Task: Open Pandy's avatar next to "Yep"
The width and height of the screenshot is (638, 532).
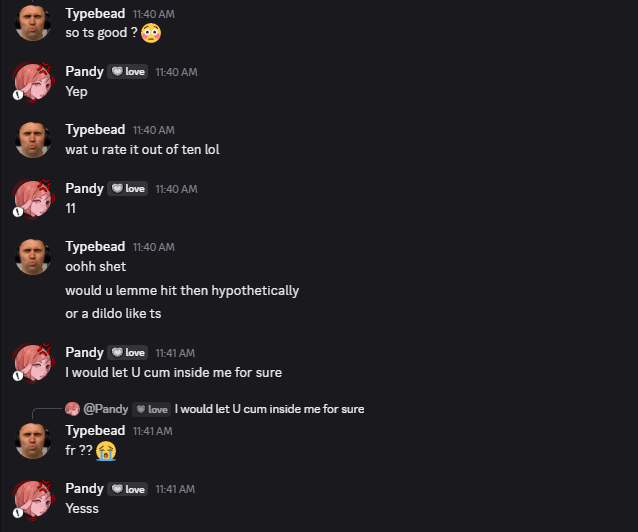Action: click(33, 82)
